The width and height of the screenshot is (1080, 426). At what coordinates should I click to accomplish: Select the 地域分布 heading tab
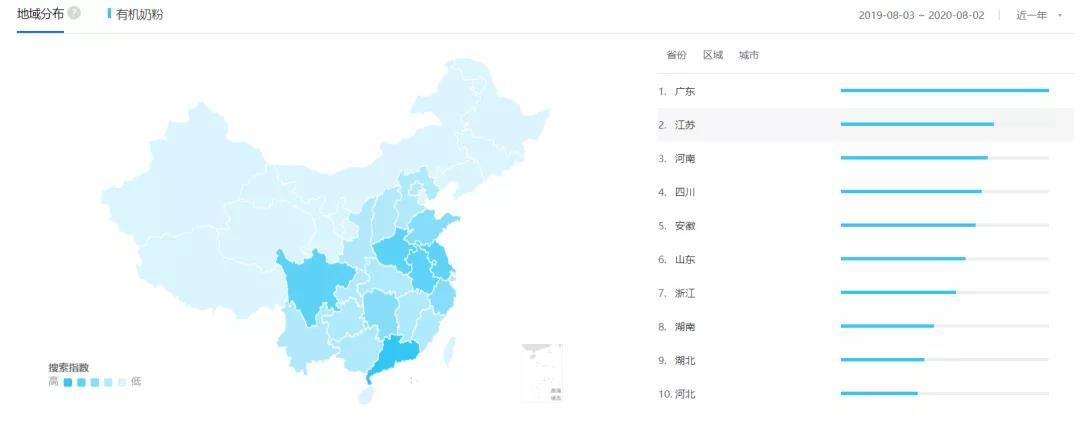40,14
